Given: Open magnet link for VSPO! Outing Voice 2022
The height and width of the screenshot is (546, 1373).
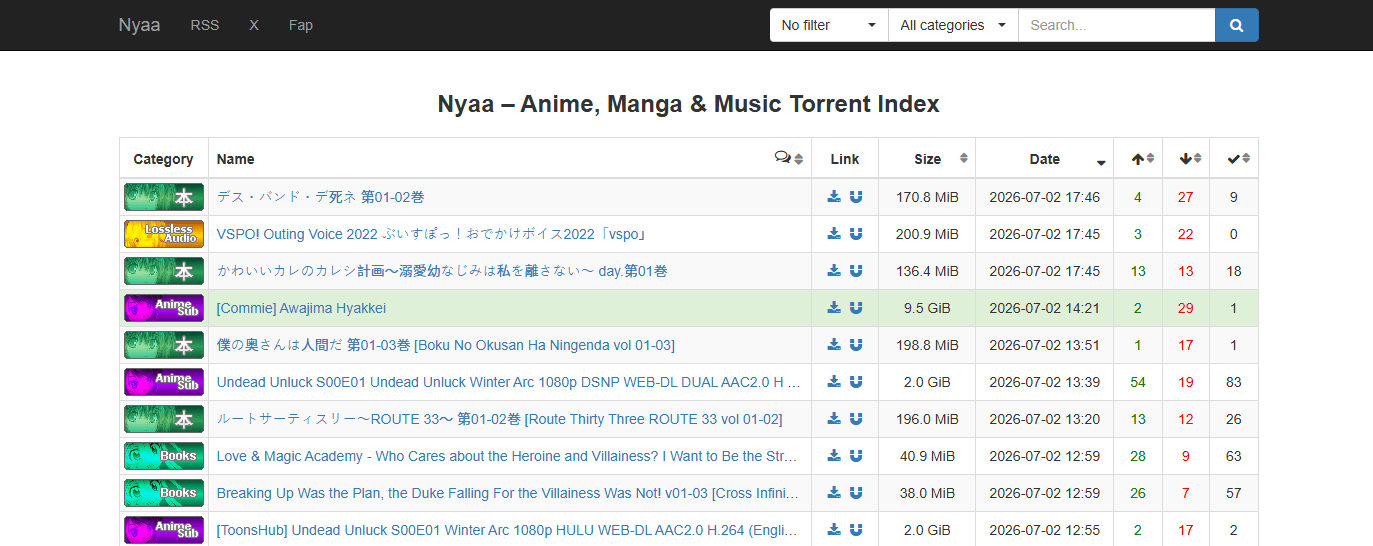Looking at the screenshot, I should 856,234.
